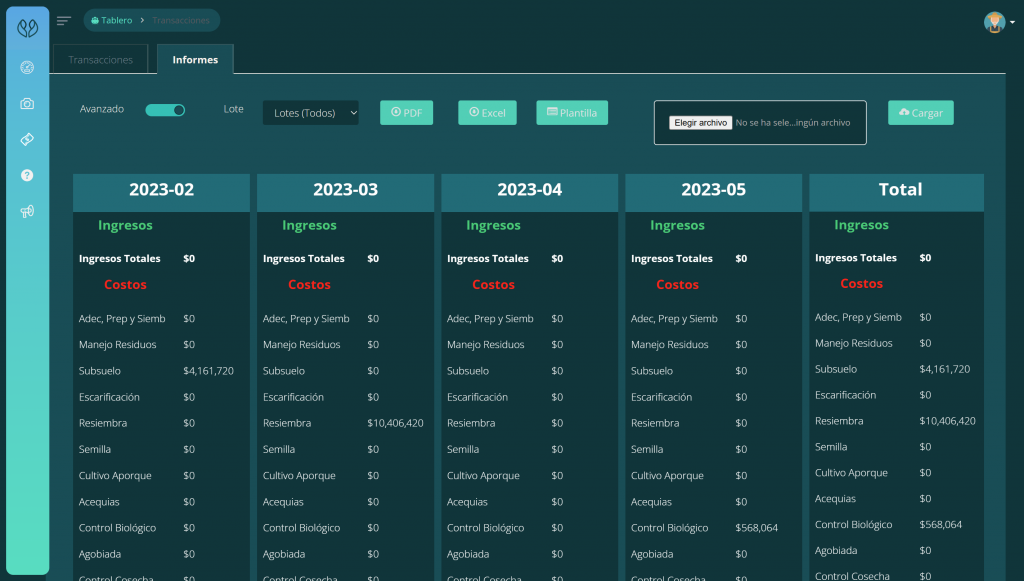Screen dimensions: 1024x581
Task: Select the Informes tab
Action: (195, 60)
